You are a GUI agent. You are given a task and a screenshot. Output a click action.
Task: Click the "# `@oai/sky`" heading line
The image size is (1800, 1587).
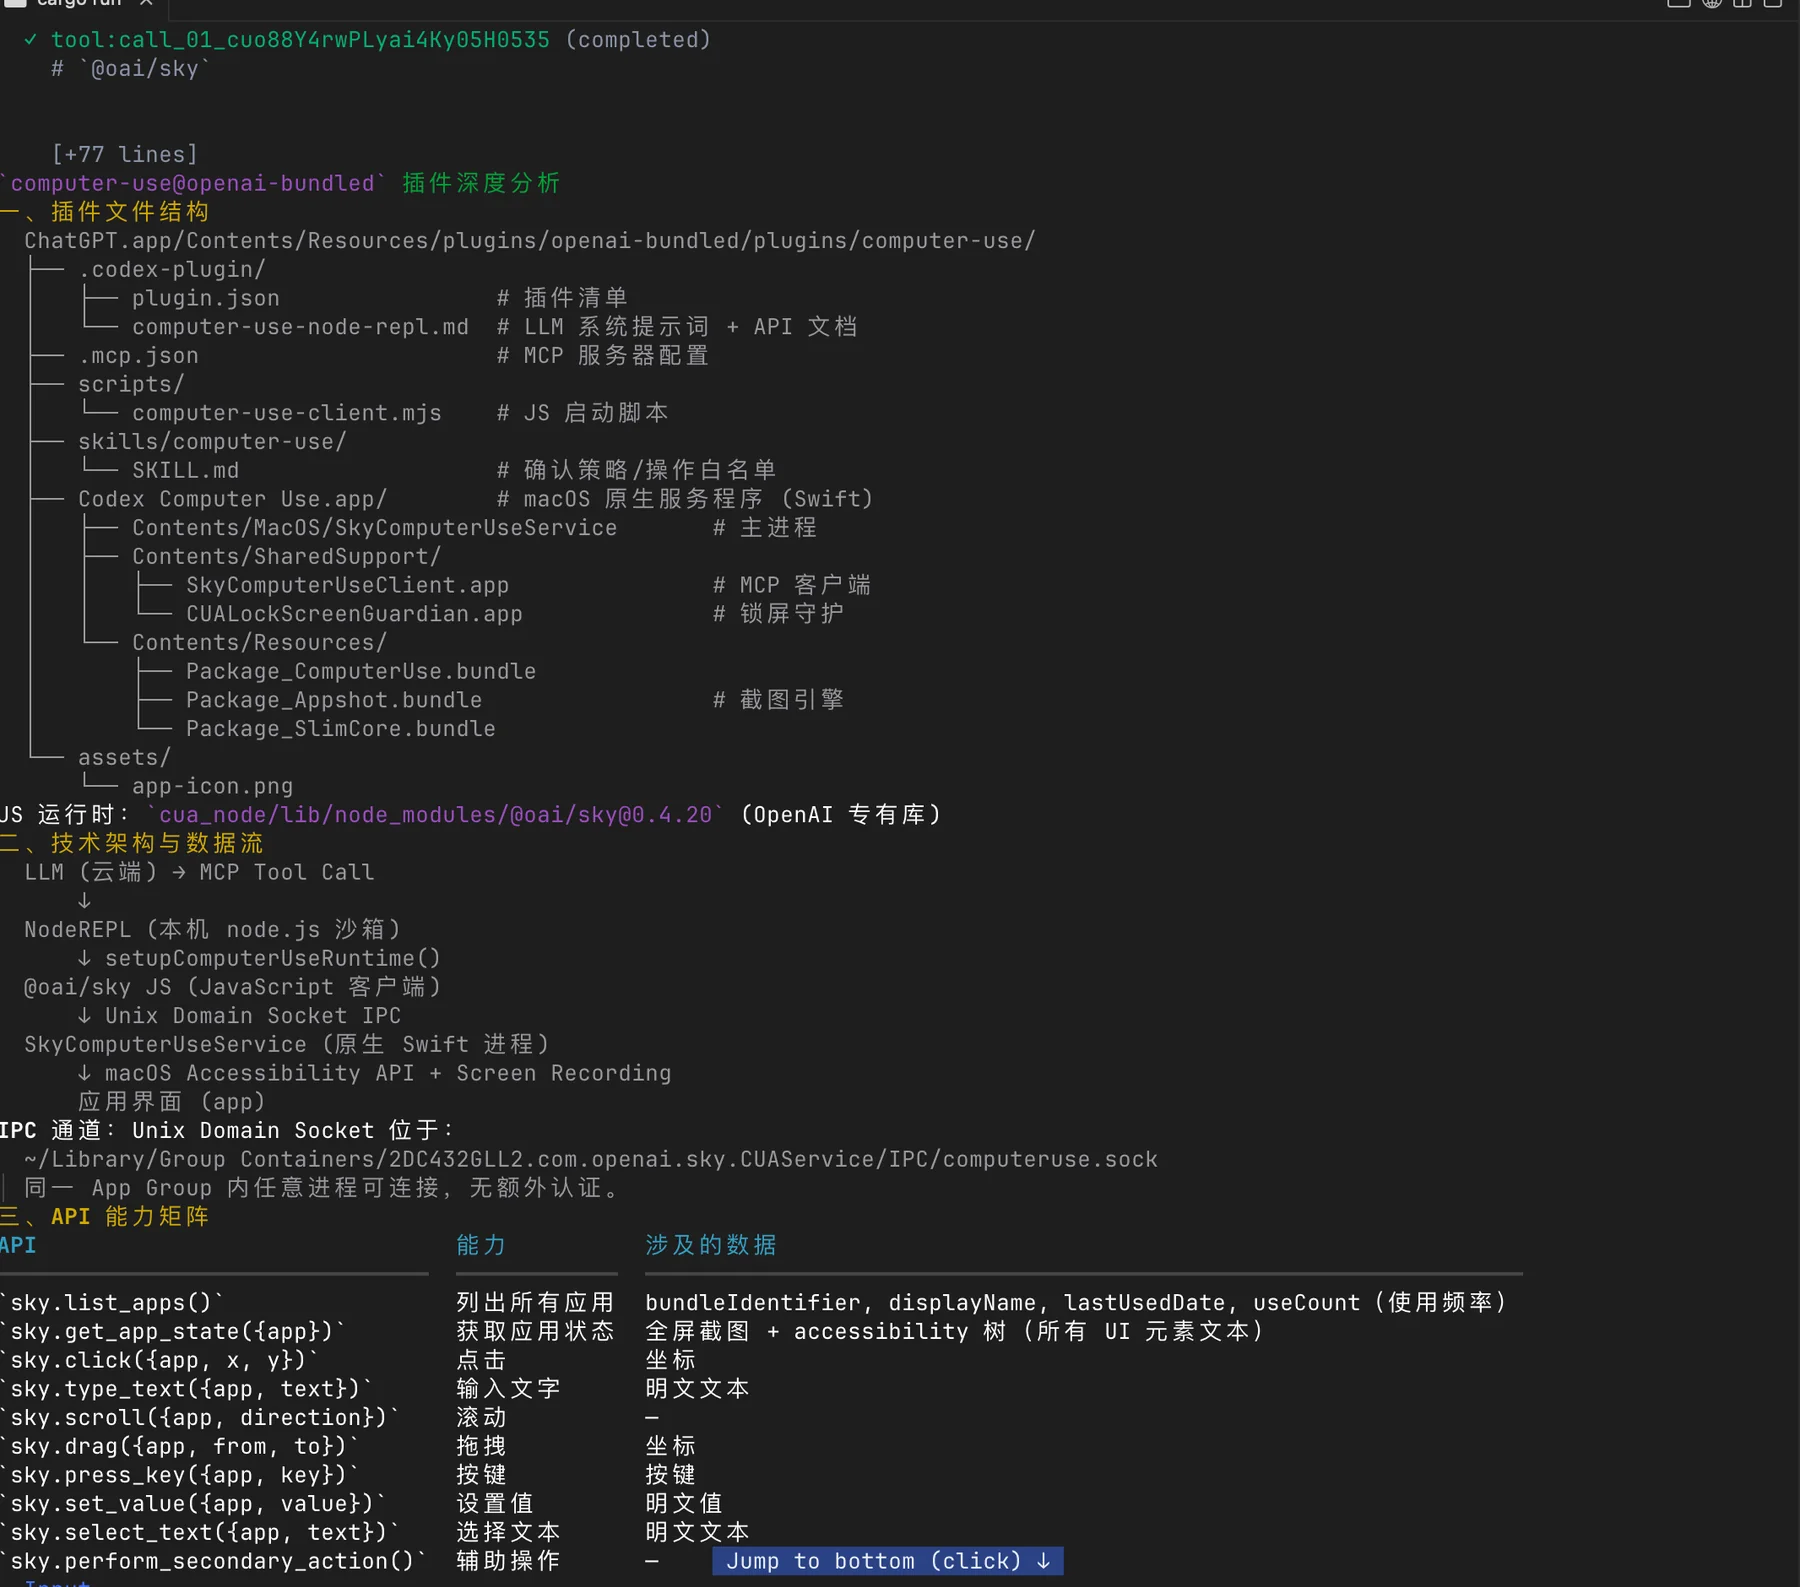(x=131, y=68)
